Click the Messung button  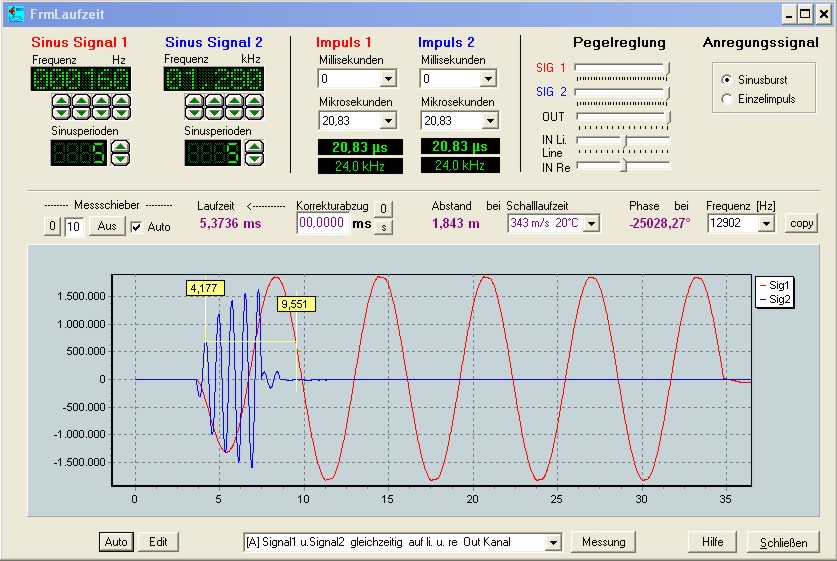tap(603, 542)
